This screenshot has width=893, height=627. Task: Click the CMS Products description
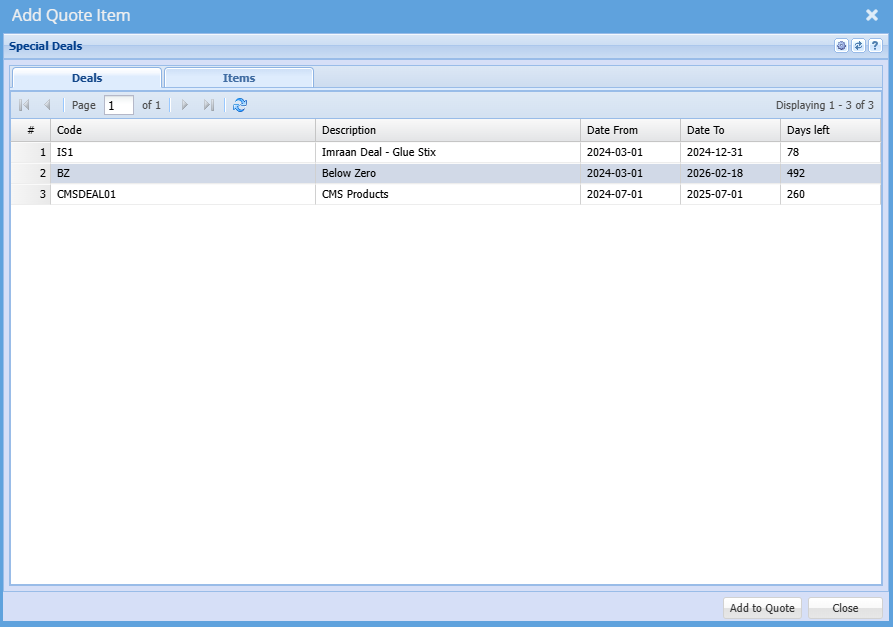tap(355, 194)
